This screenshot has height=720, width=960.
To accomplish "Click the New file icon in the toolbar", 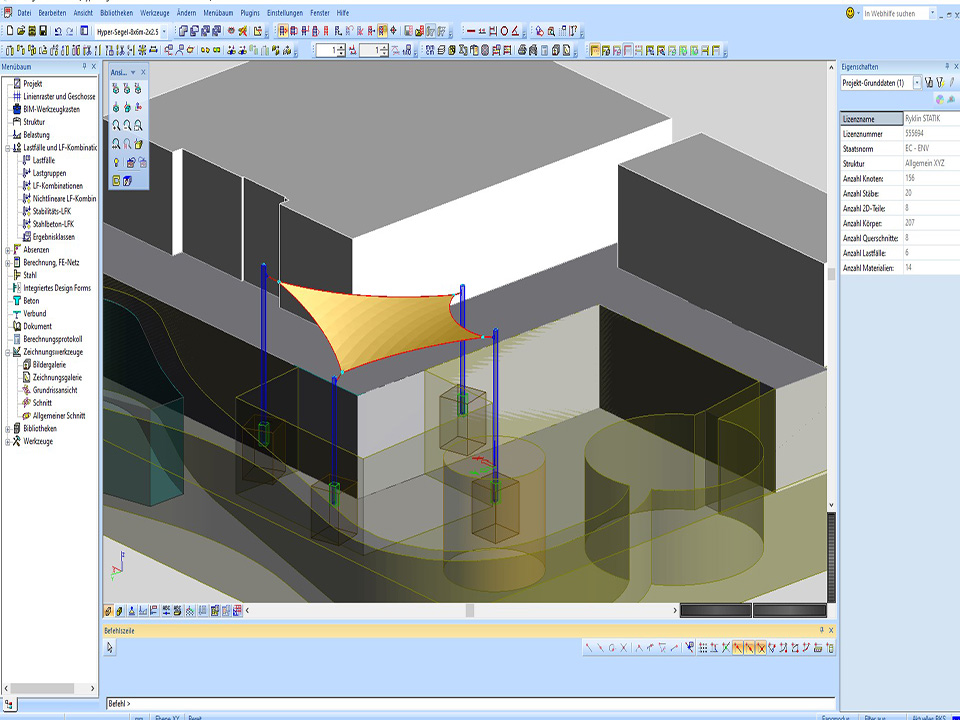I will [10, 31].
